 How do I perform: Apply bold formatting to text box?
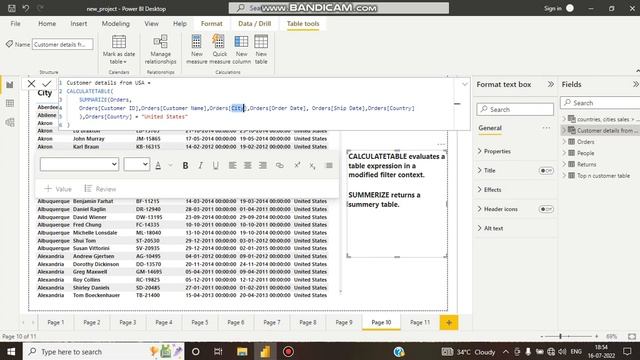click(x=185, y=165)
